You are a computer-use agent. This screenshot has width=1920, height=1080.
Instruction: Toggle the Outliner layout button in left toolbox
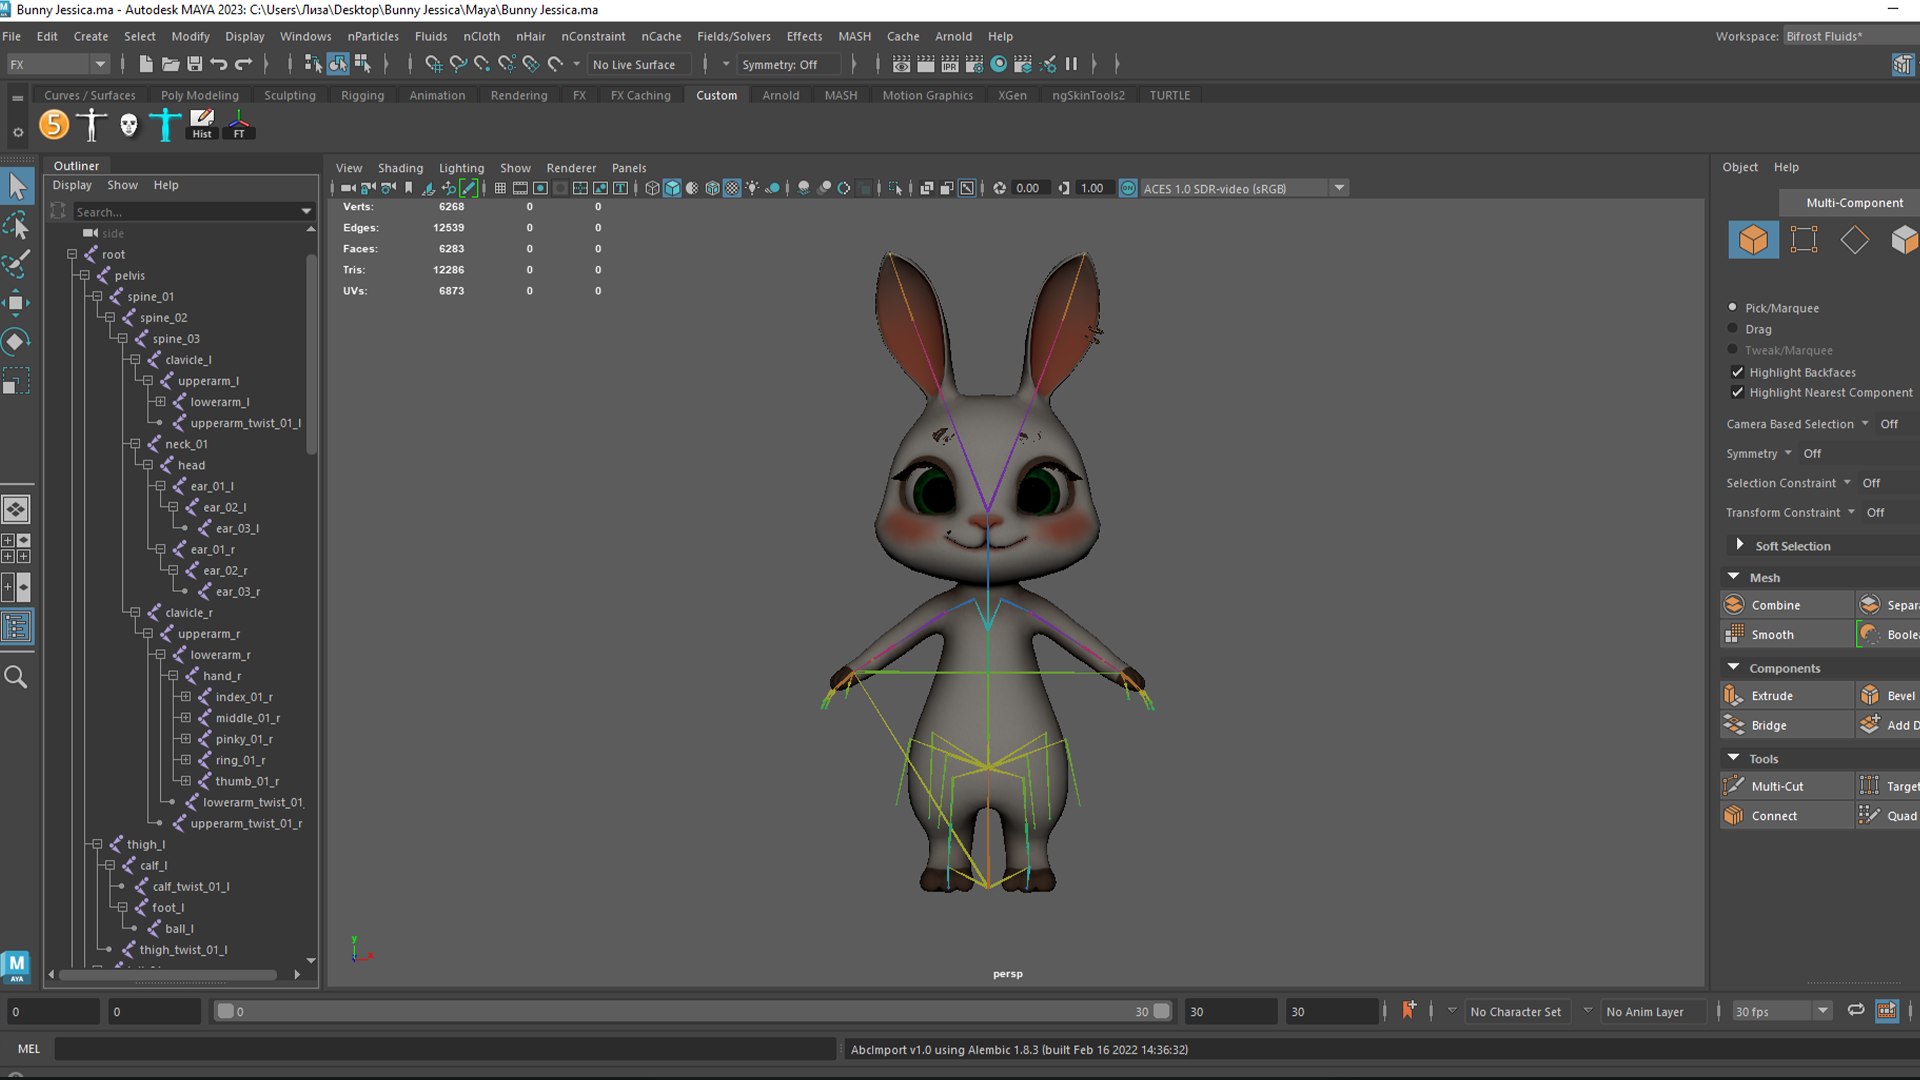tap(17, 627)
